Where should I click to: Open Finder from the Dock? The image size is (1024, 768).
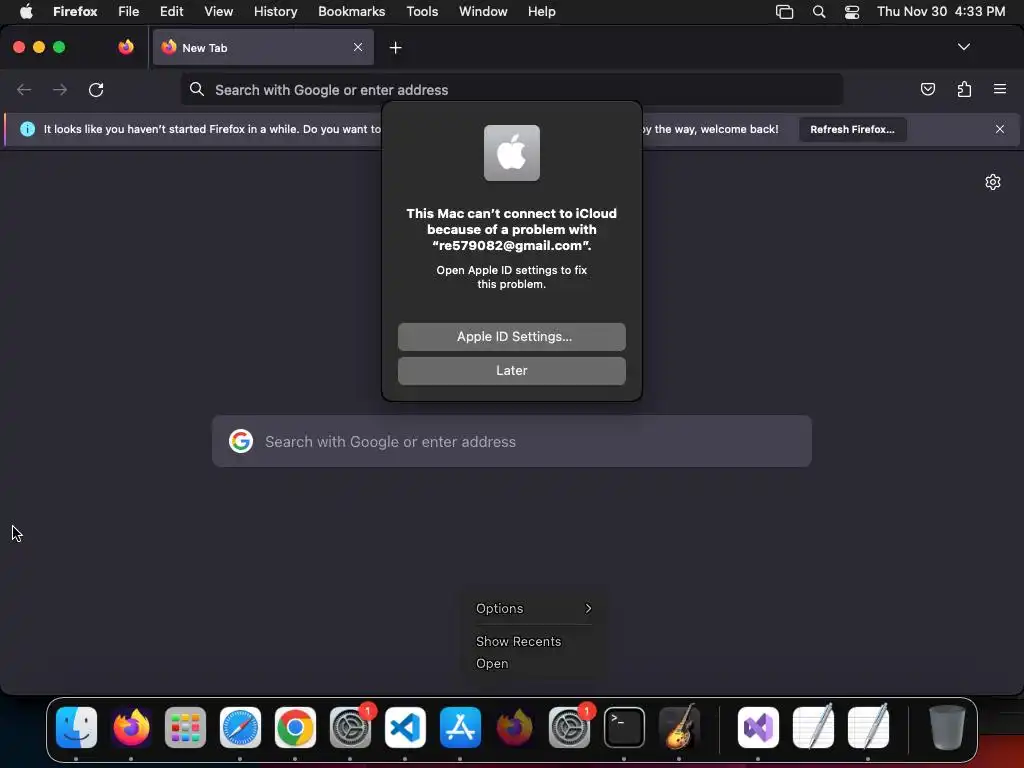pyautogui.click(x=76, y=728)
